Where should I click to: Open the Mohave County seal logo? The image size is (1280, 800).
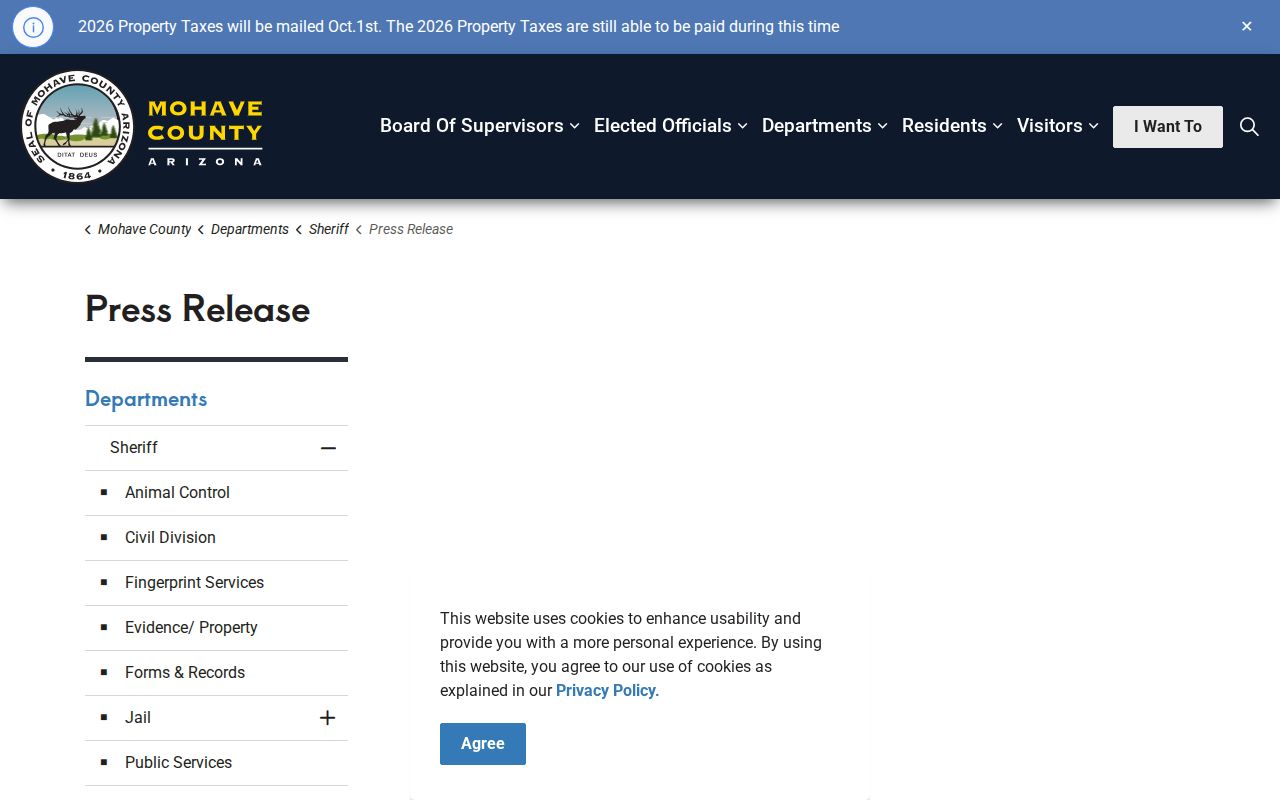(x=77, y=126)
